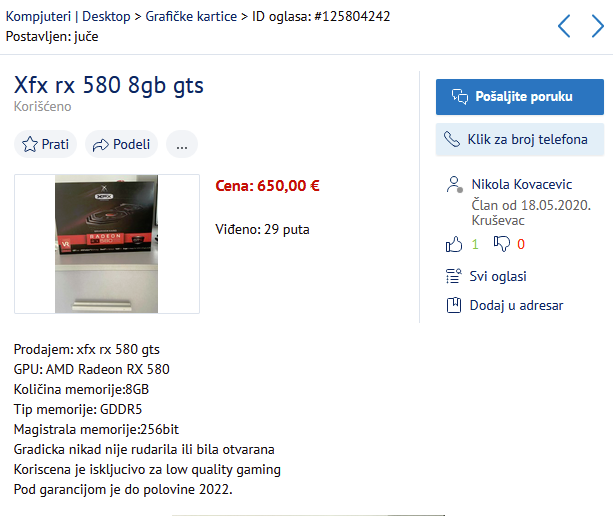Screen dimensions: 613x516
Task: Click the thumbs down rating icon
Action: (x=502, y=244)
